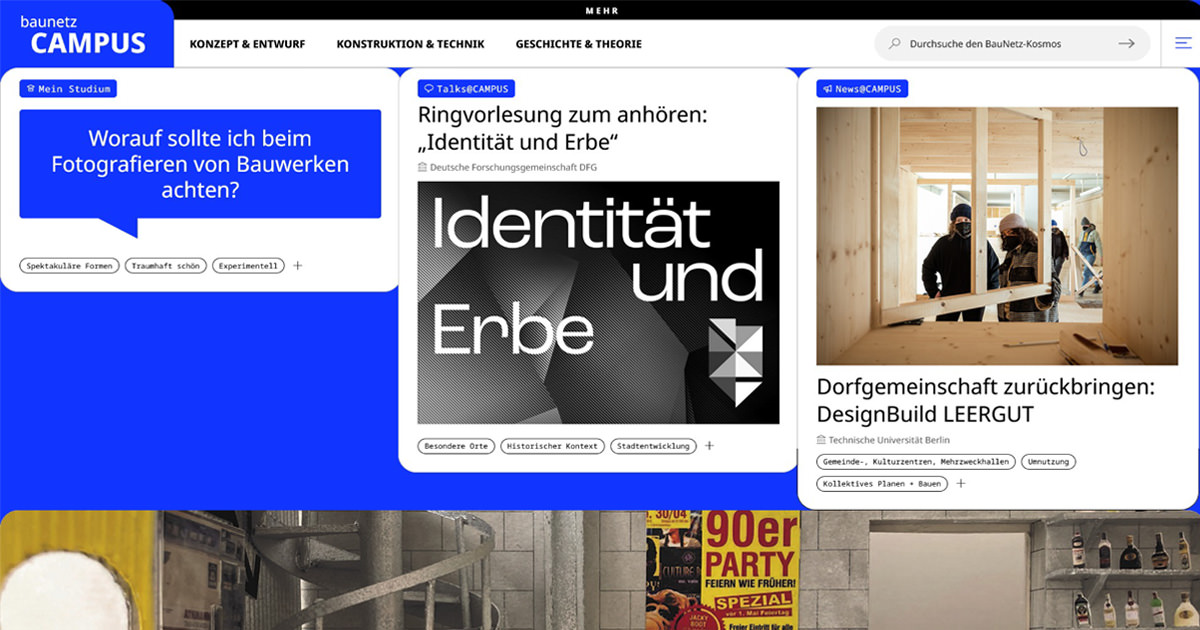Go to Geschichte & Theorie section
The height and width of the screenshot is (630, 1200).
[578, 44]
